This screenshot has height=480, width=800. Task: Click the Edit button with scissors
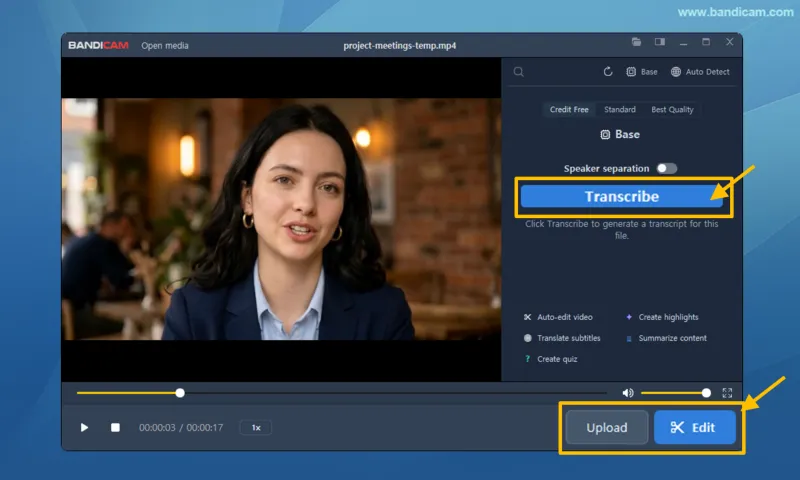[695, 427]
